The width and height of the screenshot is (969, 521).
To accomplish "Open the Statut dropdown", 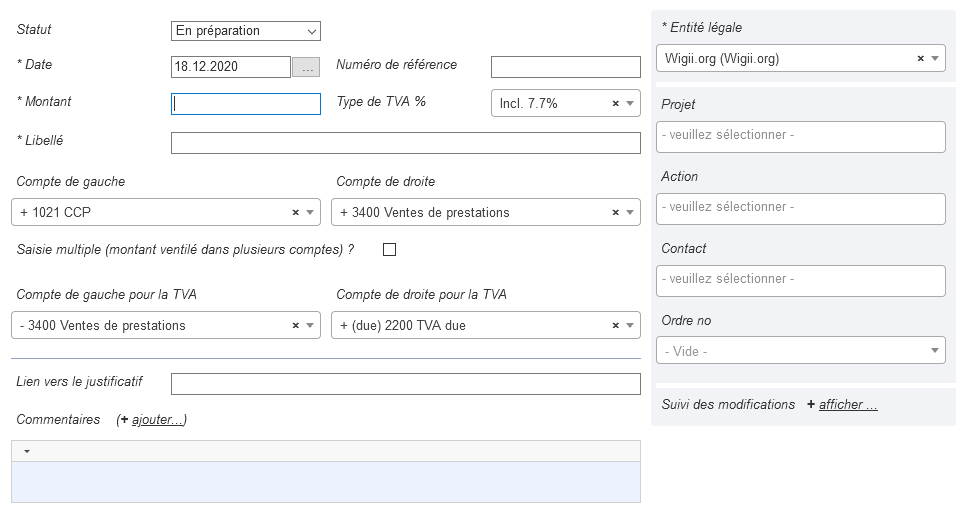I will [246, 31].
